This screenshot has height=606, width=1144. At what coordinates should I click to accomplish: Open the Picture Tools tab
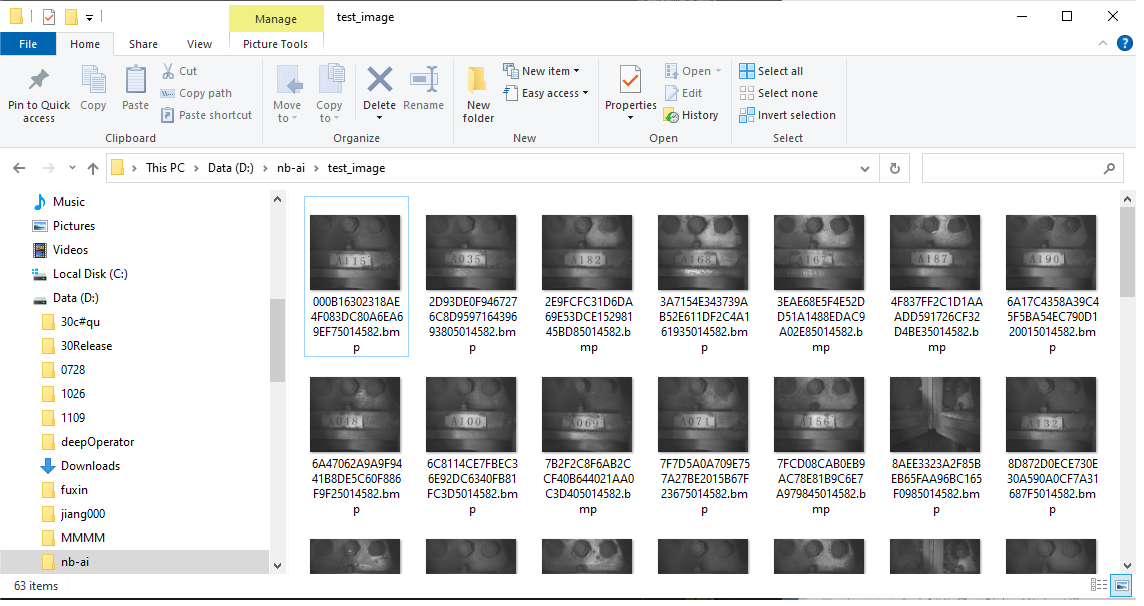(276, 44)
